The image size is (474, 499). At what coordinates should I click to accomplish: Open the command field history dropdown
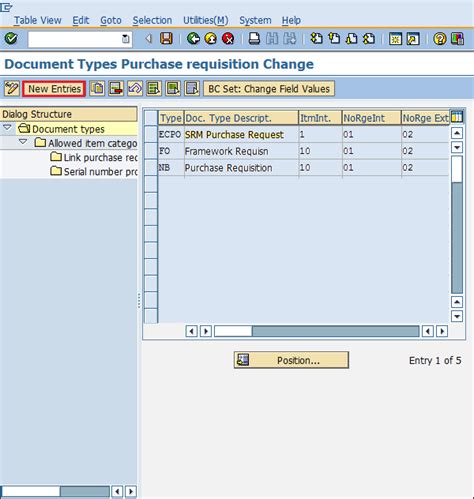click(125, 39)
